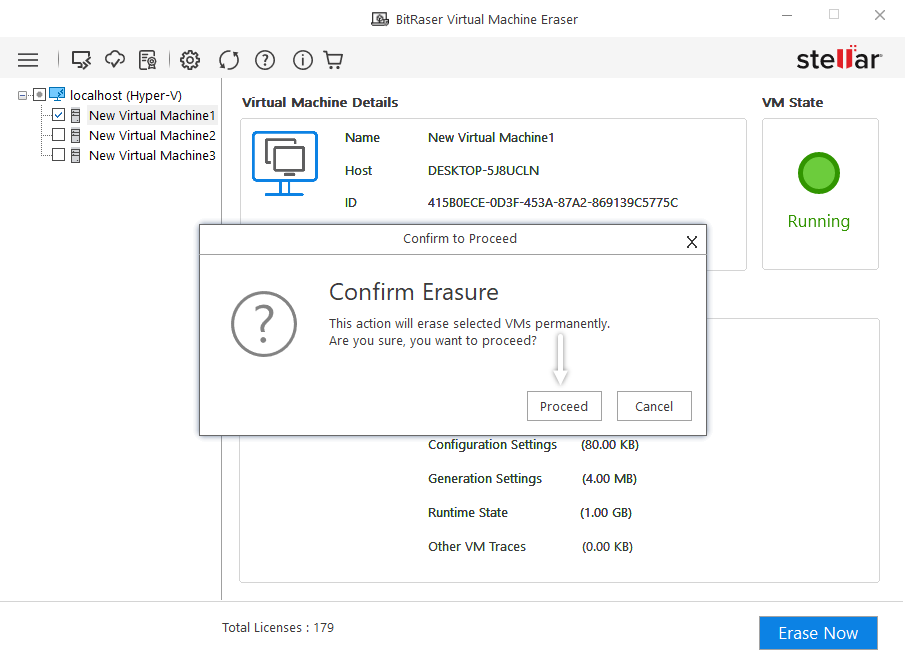
Task: Click the name value New Virtual Machine1 in details
Action: pyautogui.click(x=491, y=138)
